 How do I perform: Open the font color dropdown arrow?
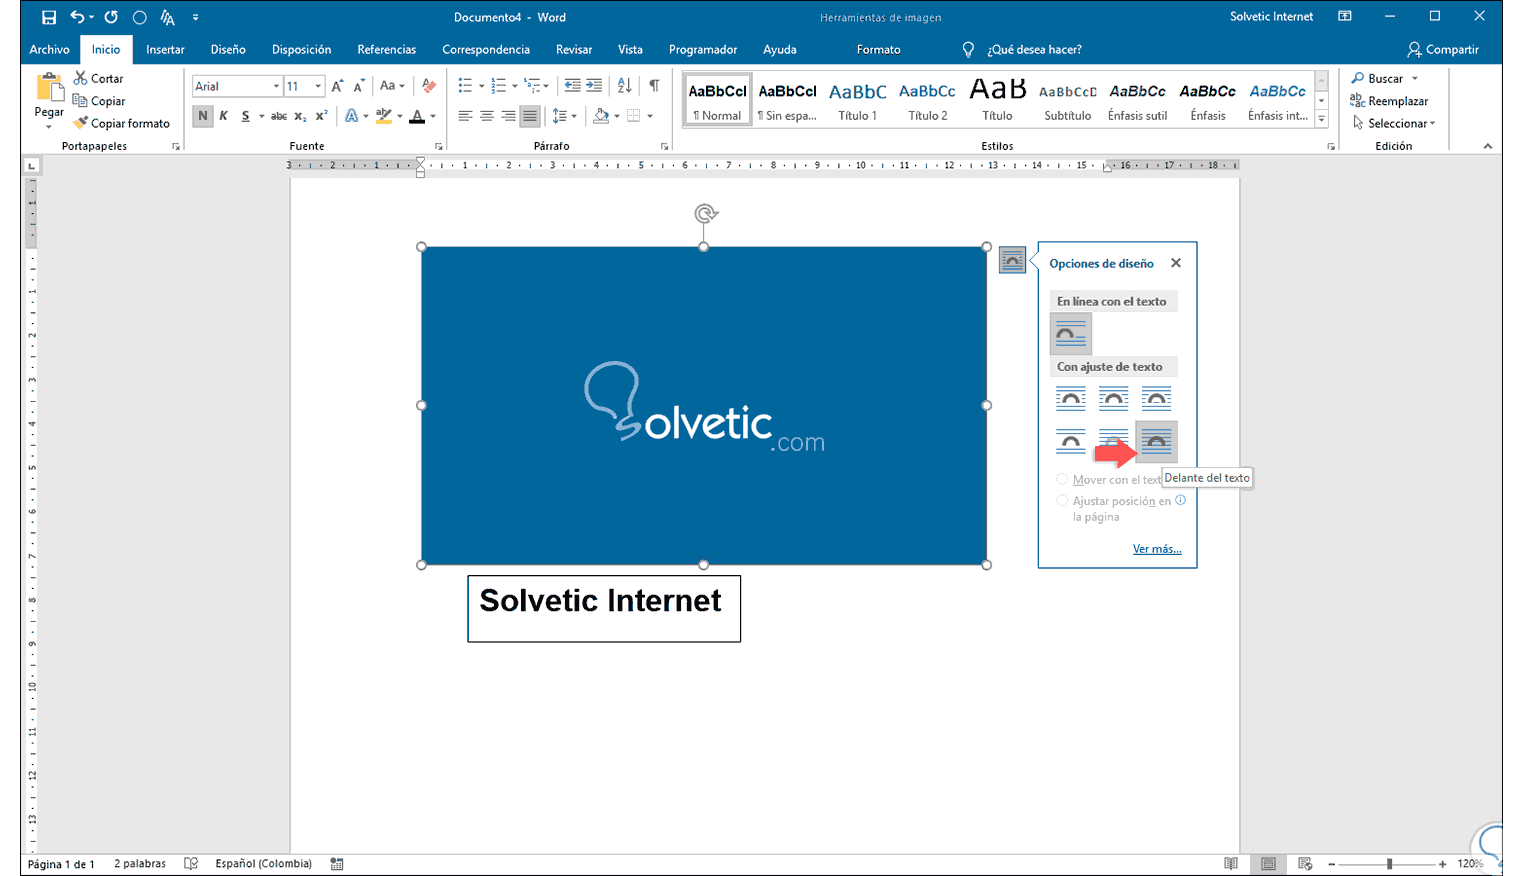coord(433,116)
